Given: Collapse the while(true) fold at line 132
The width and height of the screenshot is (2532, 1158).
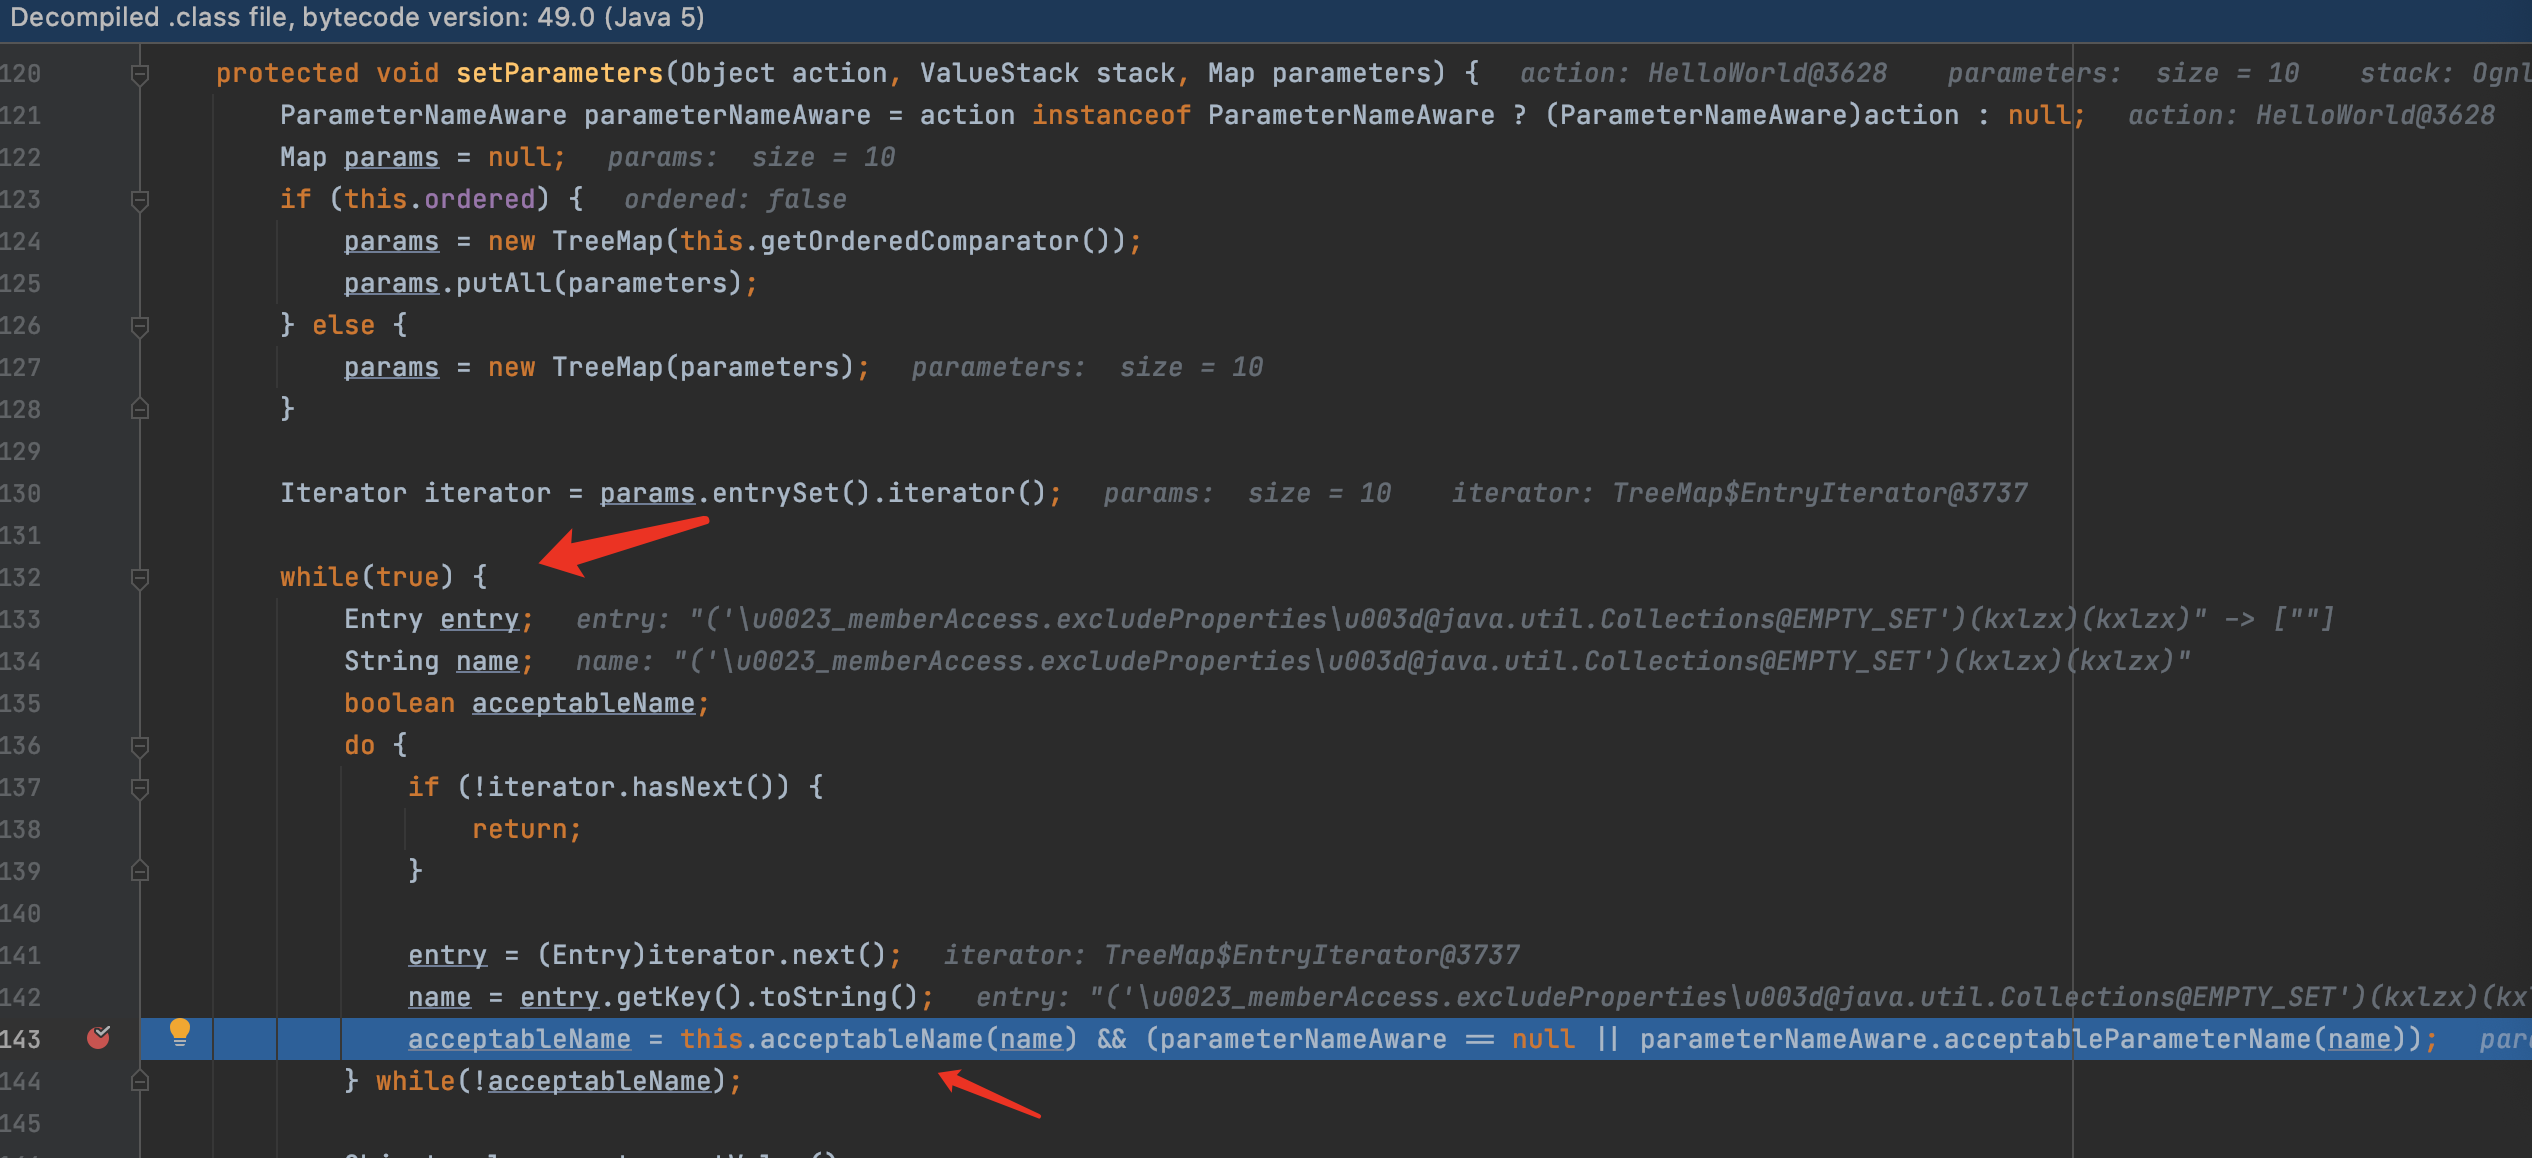Looking at the screenshot, I should click(x=140, y=578).
